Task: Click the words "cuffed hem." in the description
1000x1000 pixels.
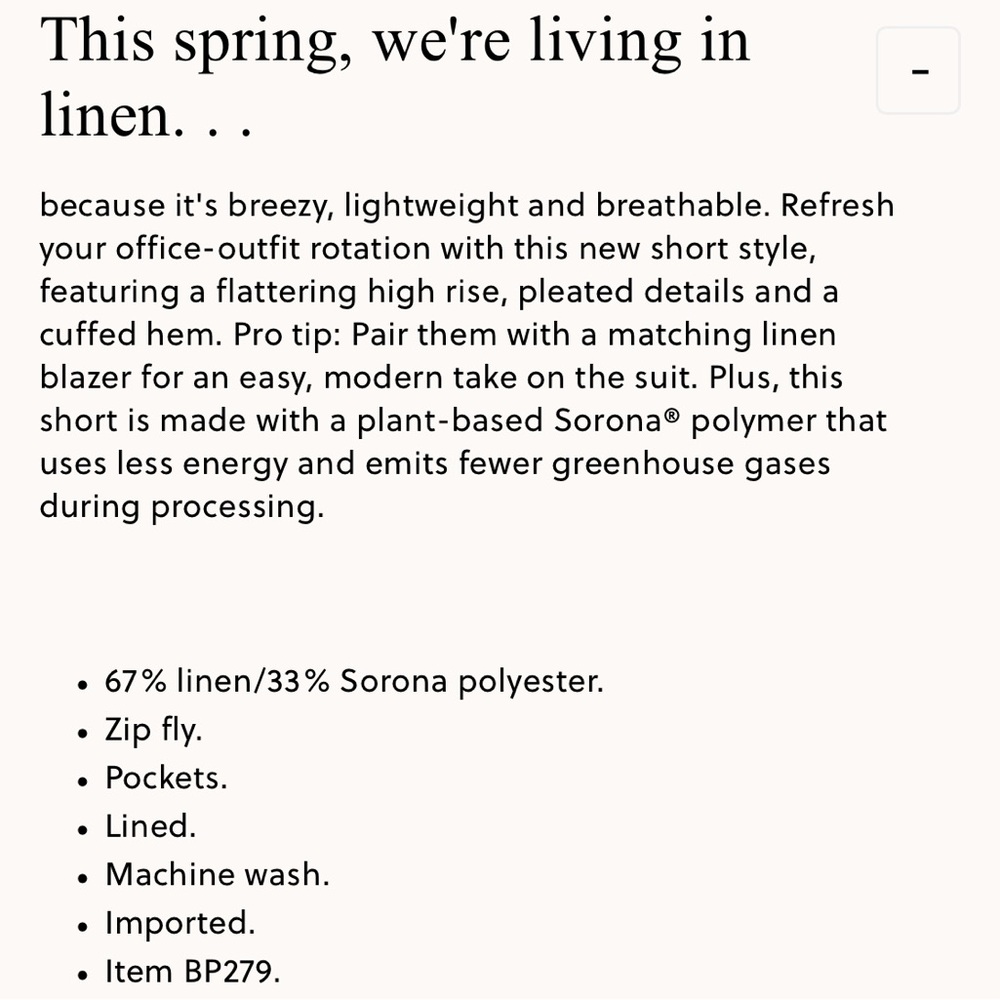Action: tap(131, 334)
